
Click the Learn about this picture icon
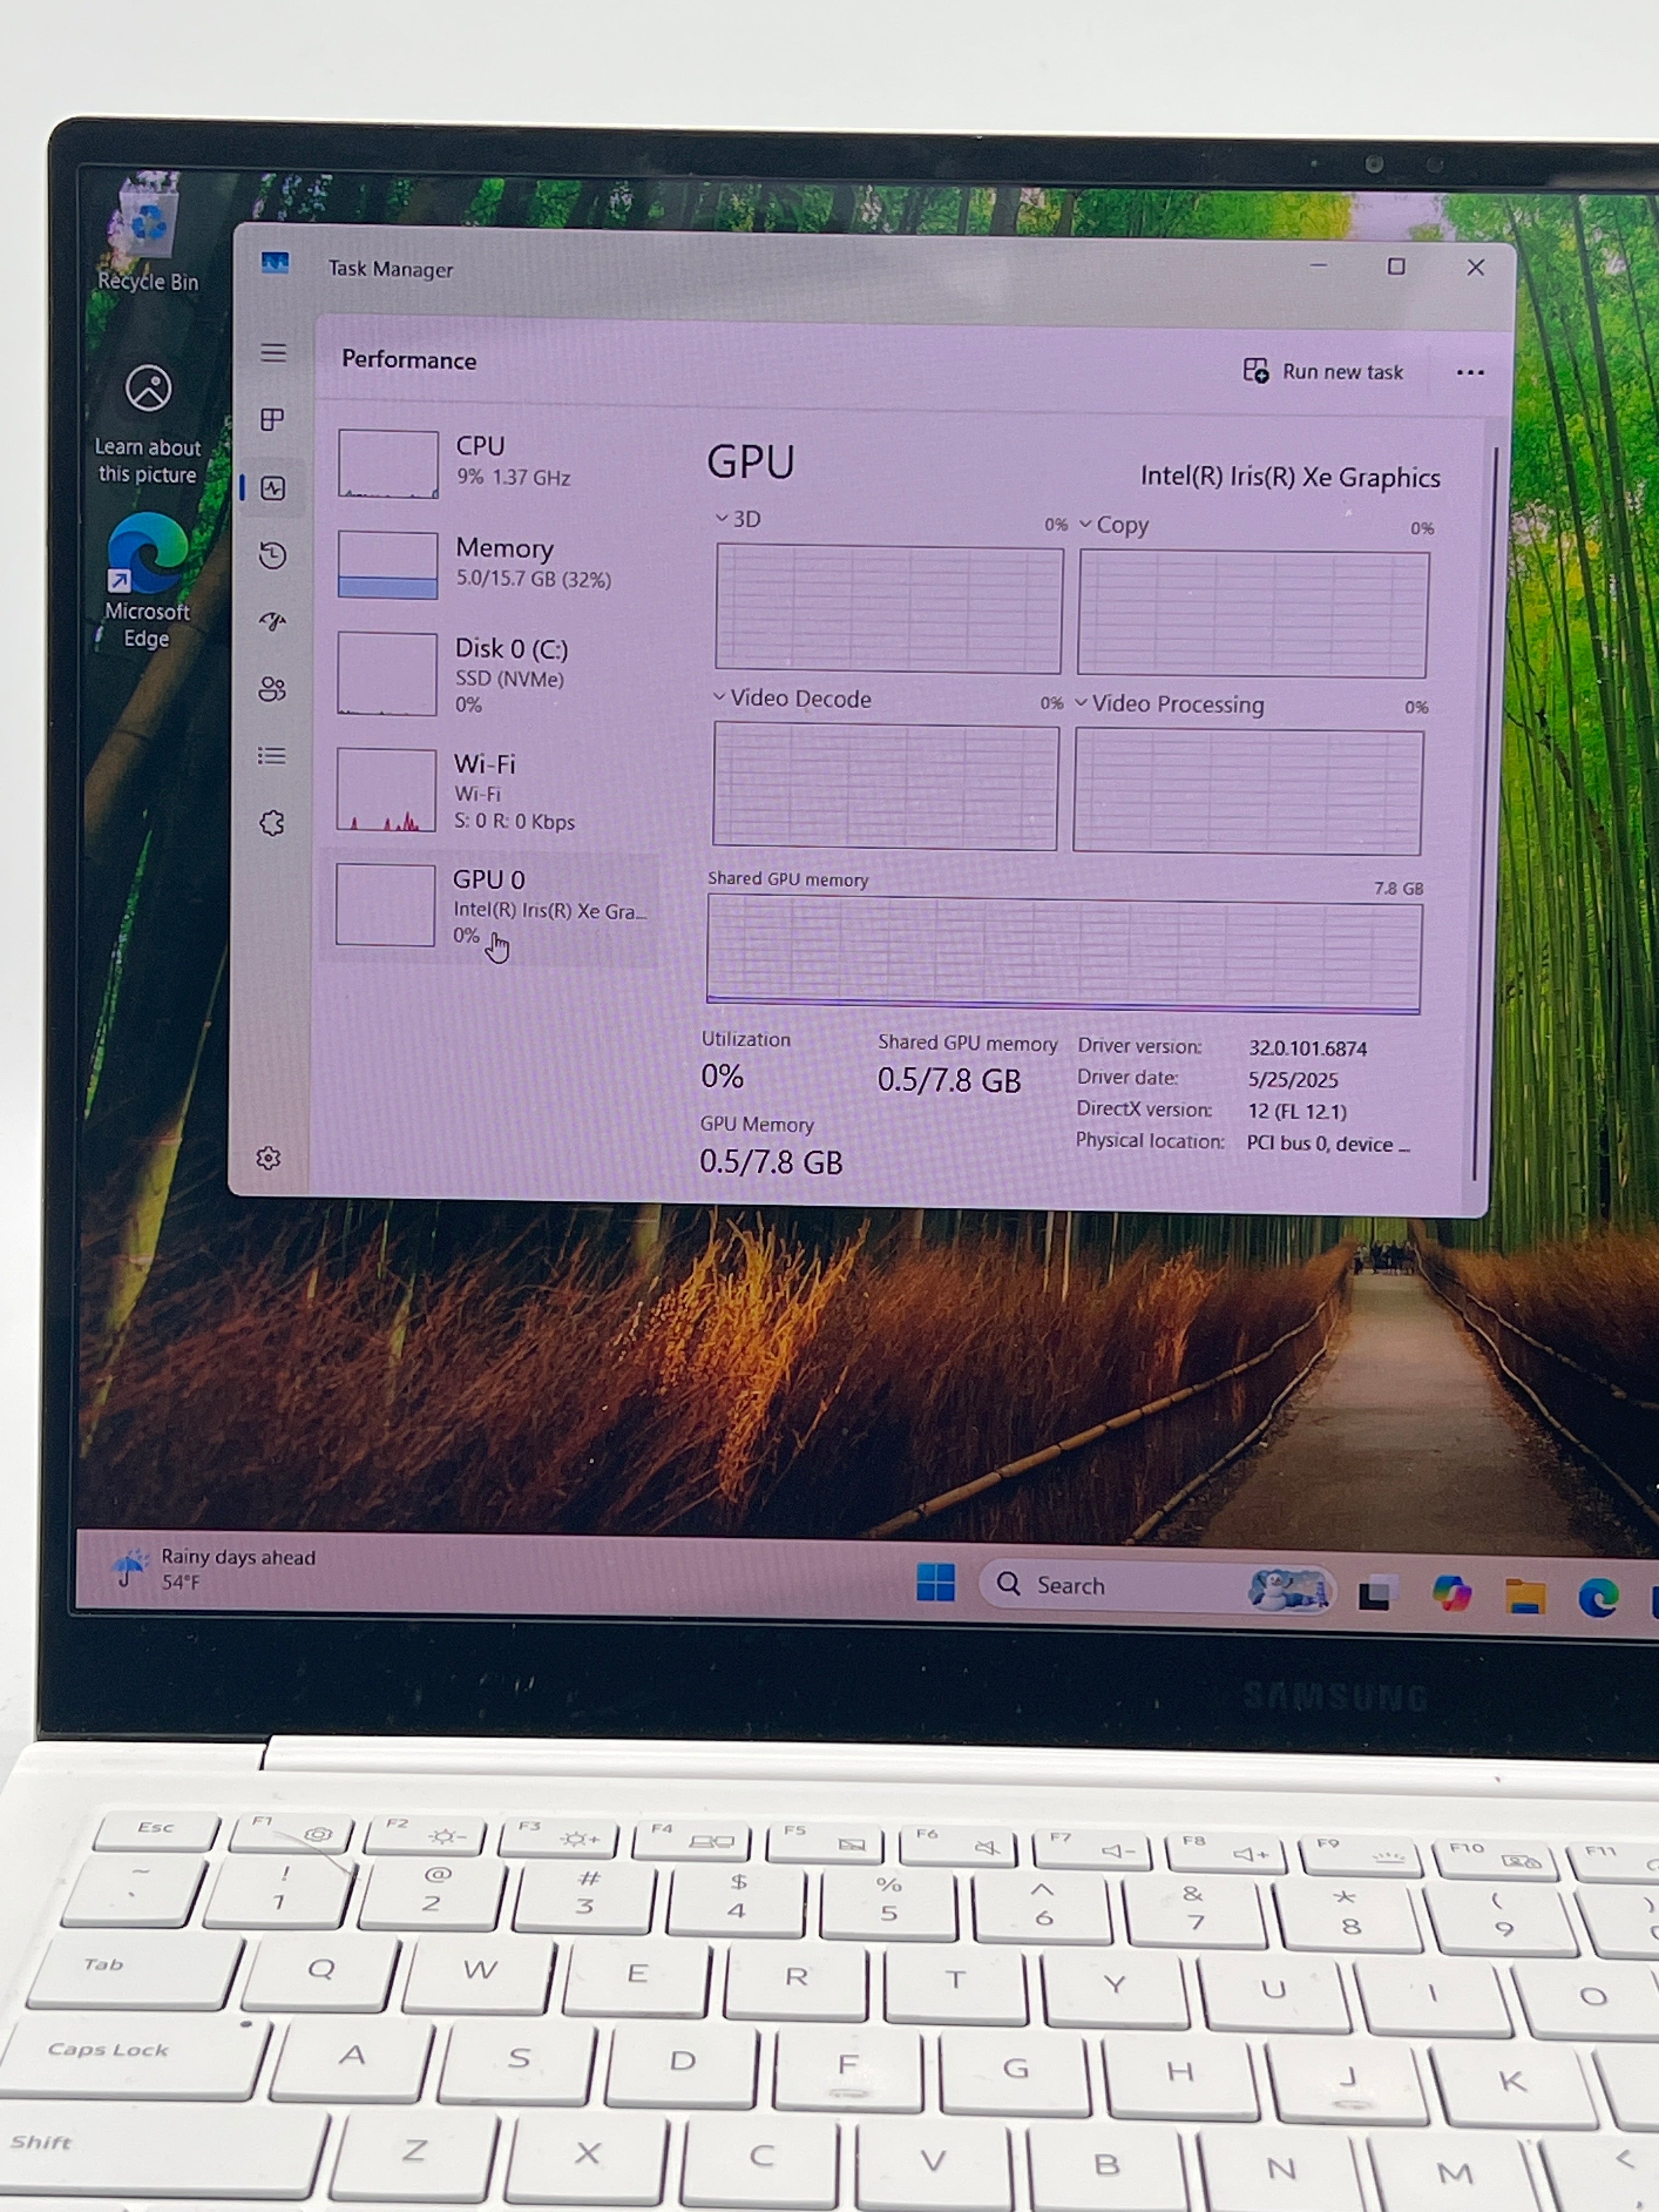(x=148, y=388)
